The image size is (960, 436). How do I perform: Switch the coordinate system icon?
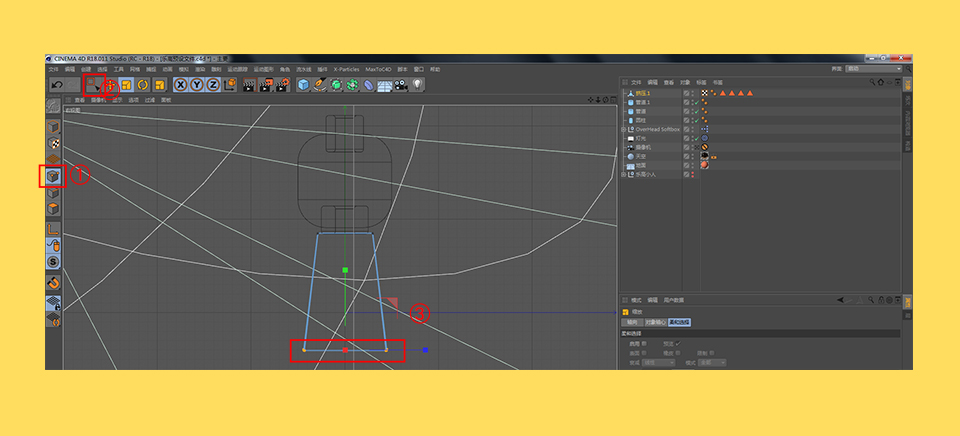pos(230,85)
